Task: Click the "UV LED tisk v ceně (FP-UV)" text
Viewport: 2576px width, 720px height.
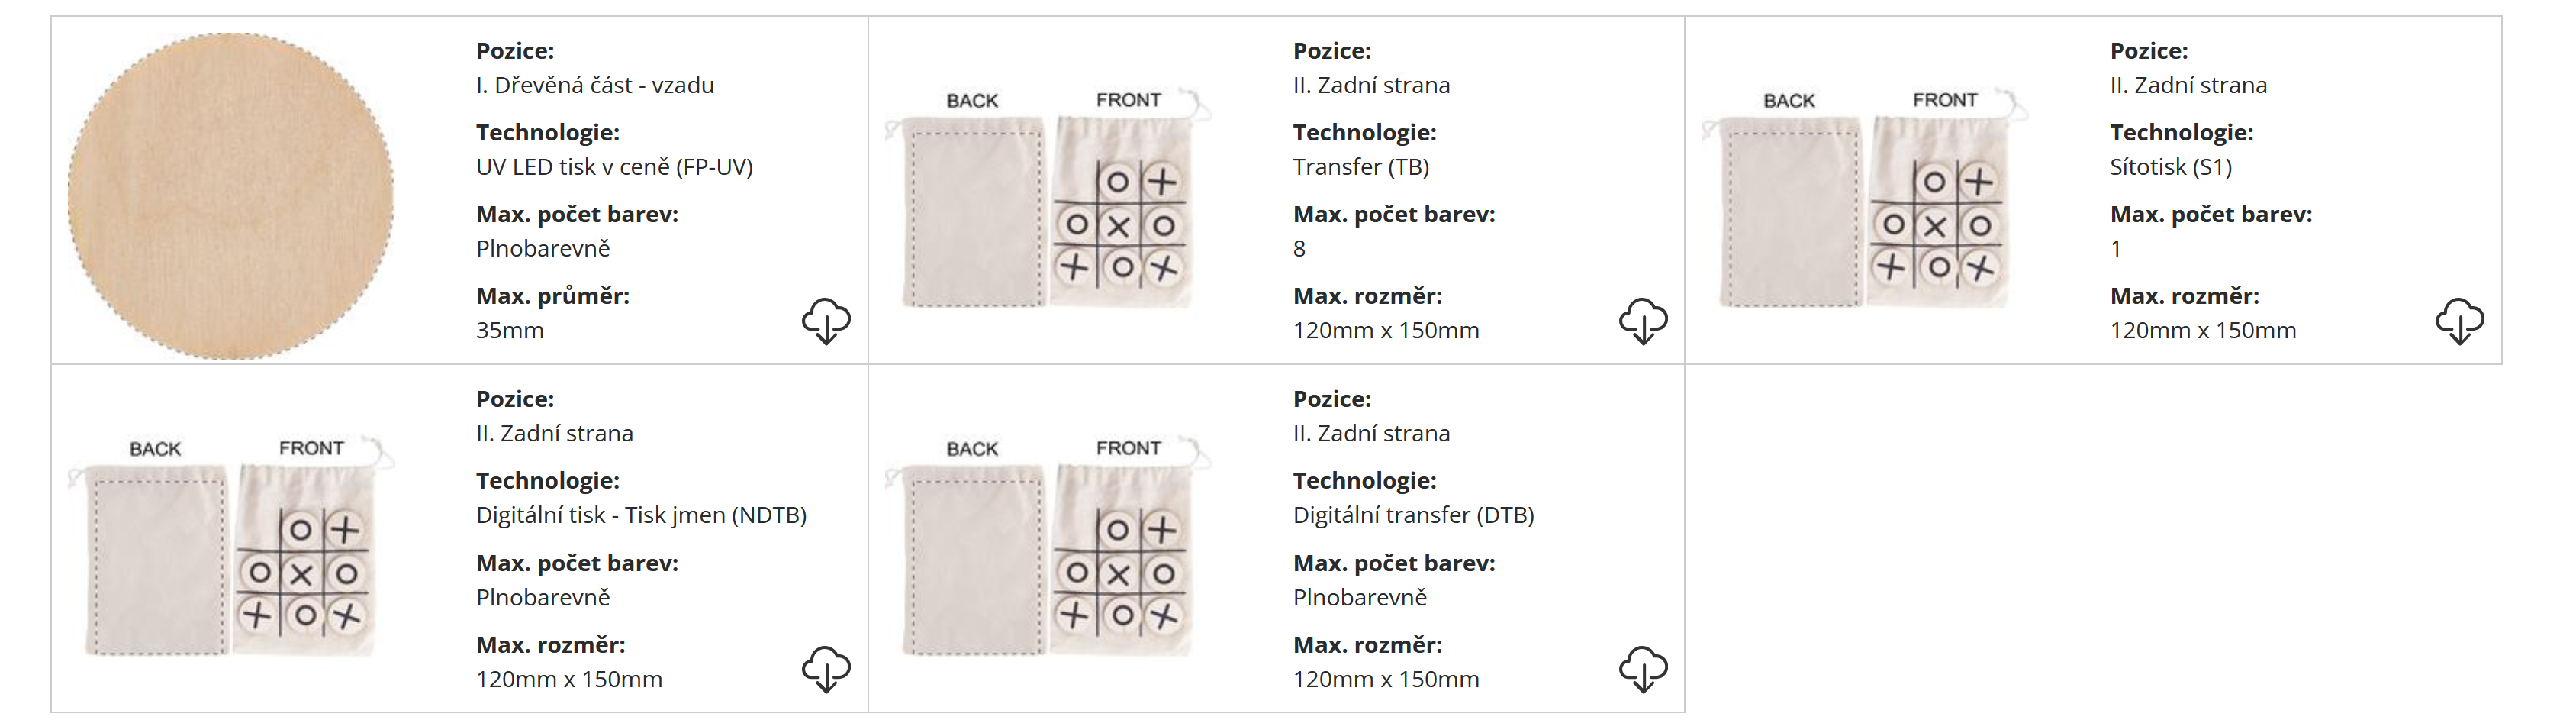Action: click(614, 167)
